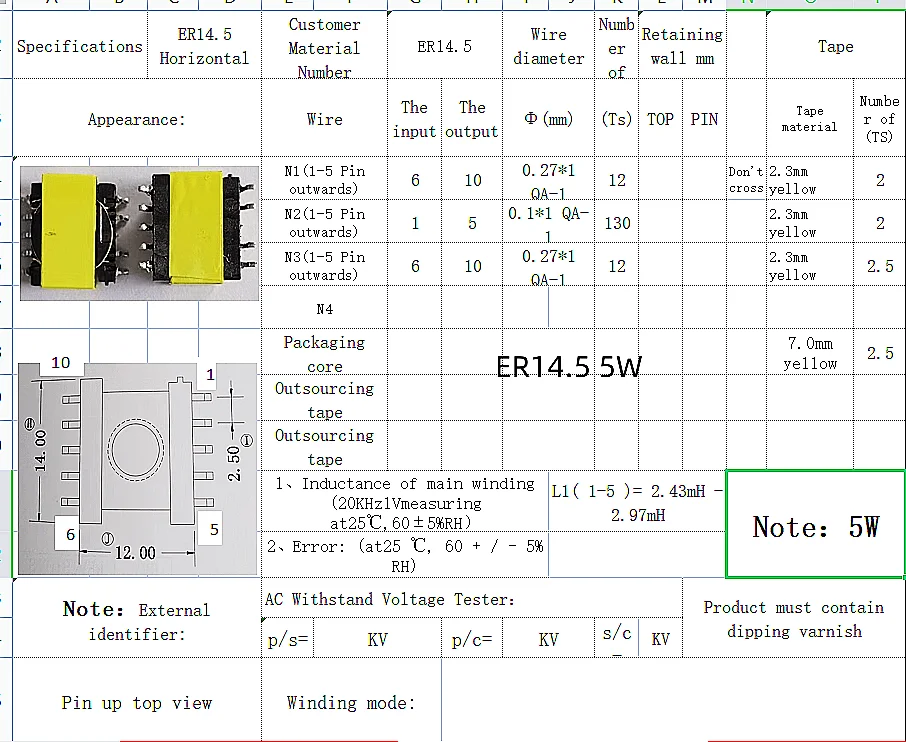Select the "Pin up top view" cell

click(x=137, y=702)
